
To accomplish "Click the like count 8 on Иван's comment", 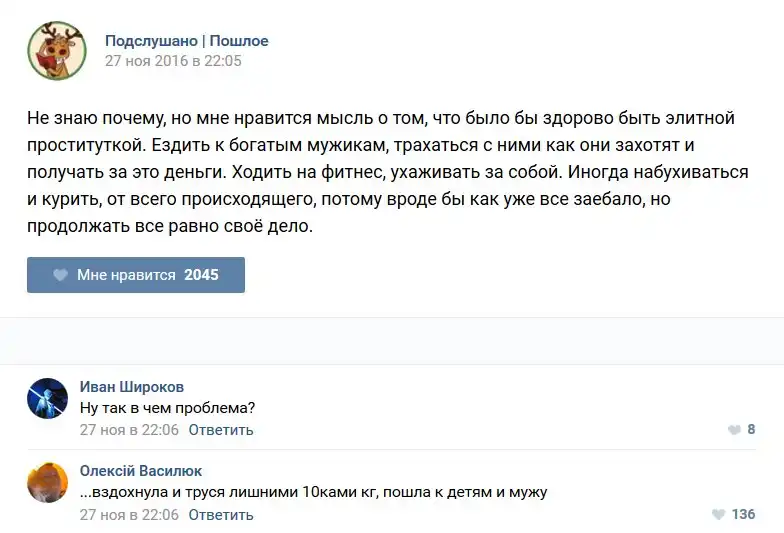I will (x=751, y=430).
